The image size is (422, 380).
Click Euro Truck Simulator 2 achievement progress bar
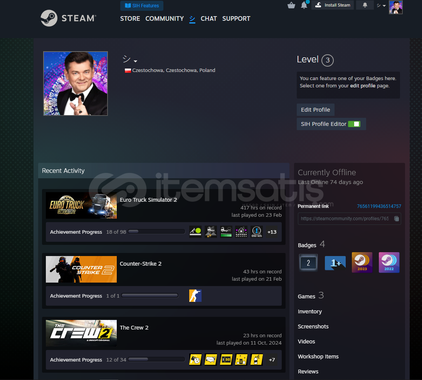156,231
